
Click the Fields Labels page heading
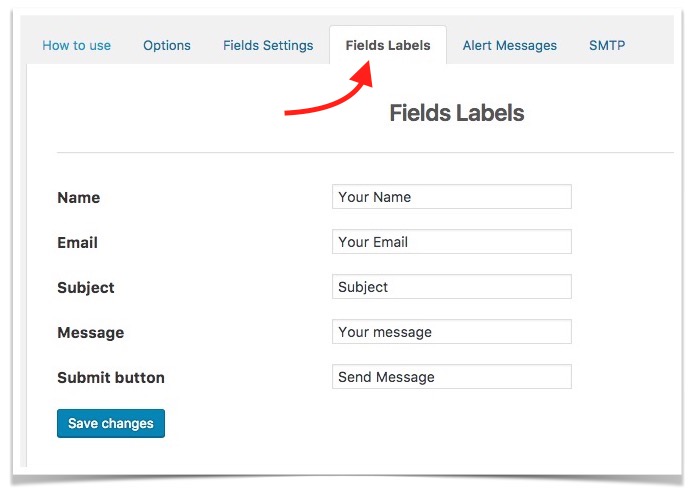tap(456, 113)
